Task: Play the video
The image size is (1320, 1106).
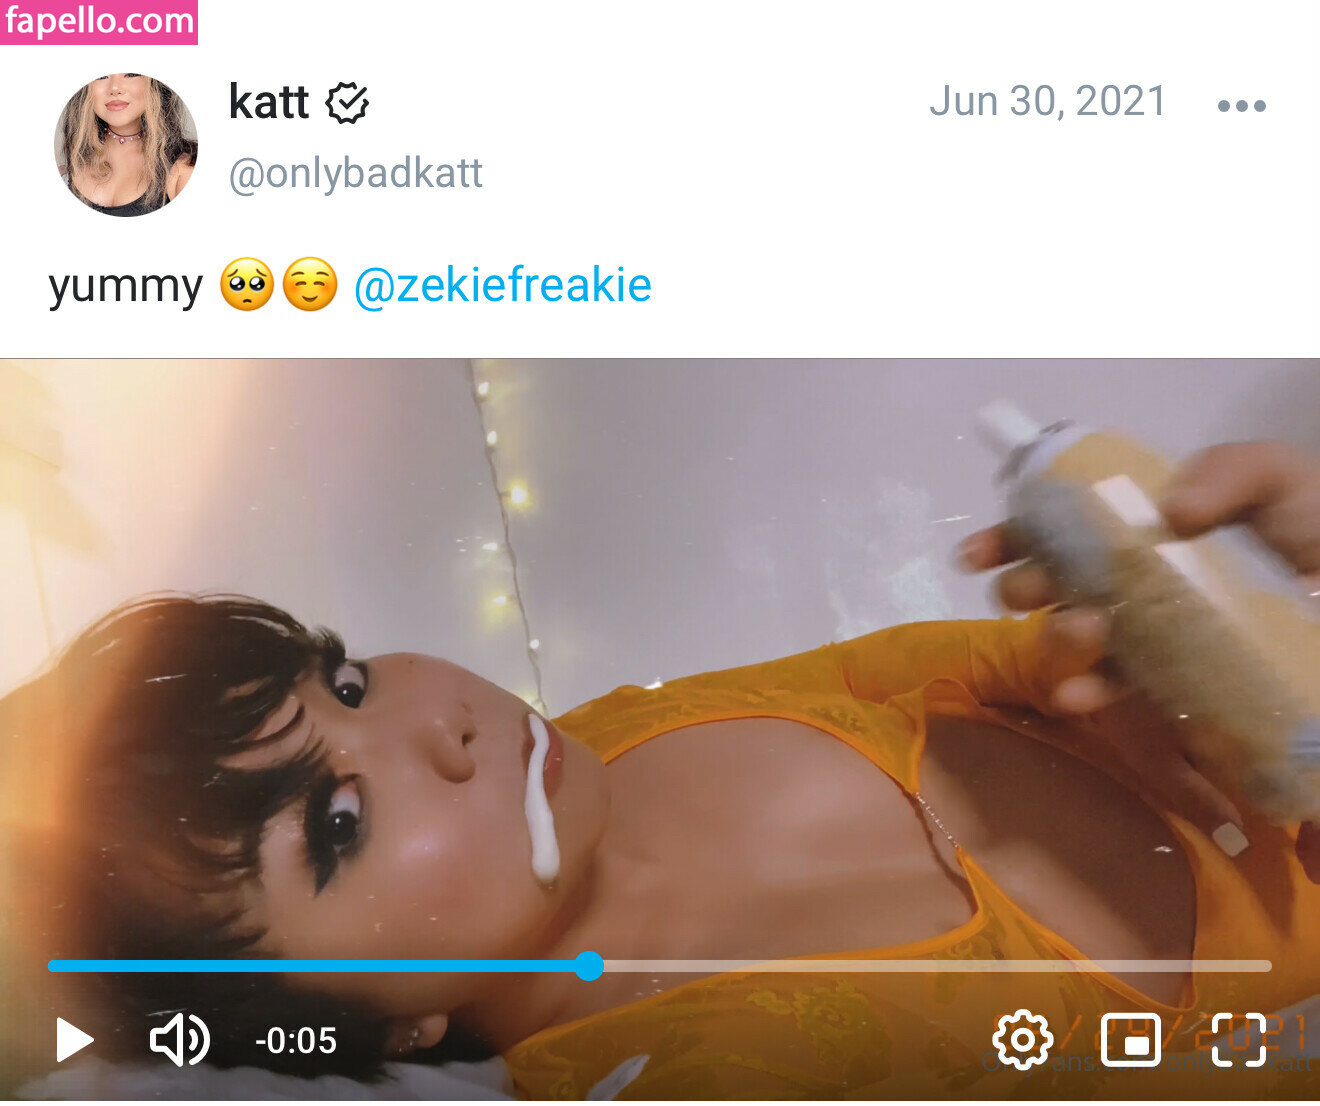Action: coord(74,1040)
